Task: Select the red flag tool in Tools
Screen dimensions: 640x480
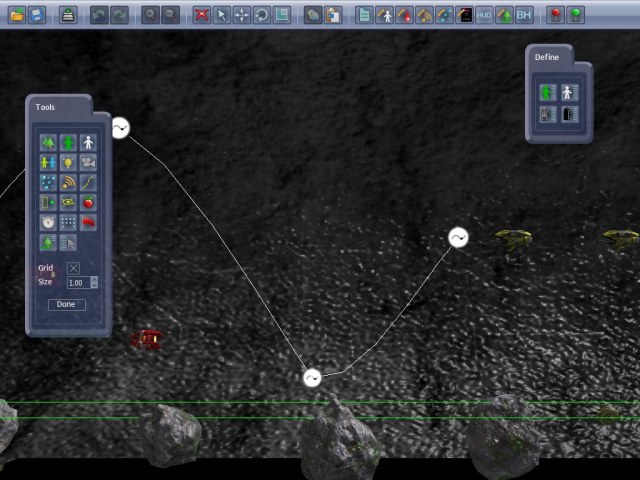Action: tap(88, 222)
